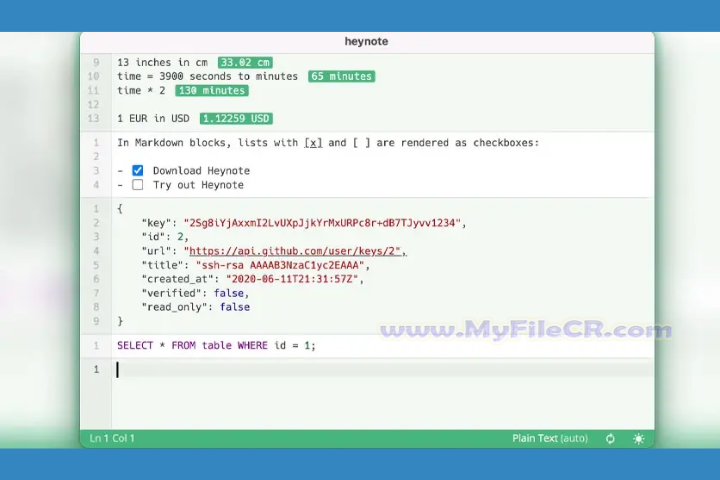Click the 1.12259 USD conversion result
This screenshot has height=480, width=720.
[235, 119]
